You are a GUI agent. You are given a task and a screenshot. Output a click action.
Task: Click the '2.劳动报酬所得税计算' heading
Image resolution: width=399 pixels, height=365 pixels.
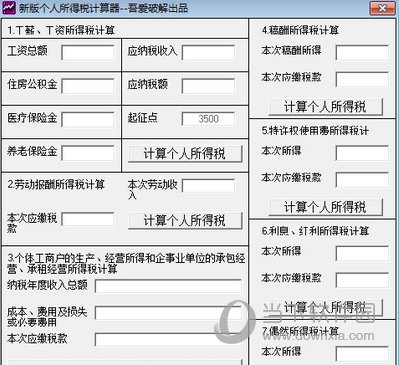(x=56, y=184)
